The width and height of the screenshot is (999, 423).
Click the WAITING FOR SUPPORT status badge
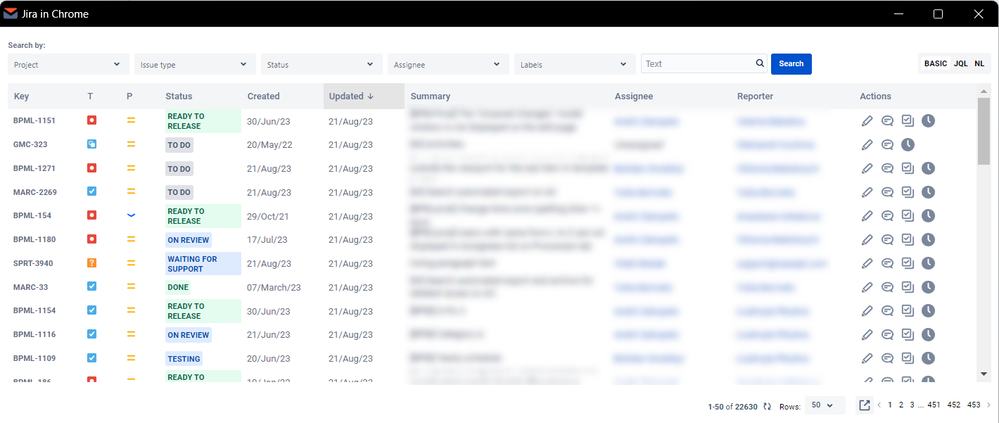click(x=203, y=264)
